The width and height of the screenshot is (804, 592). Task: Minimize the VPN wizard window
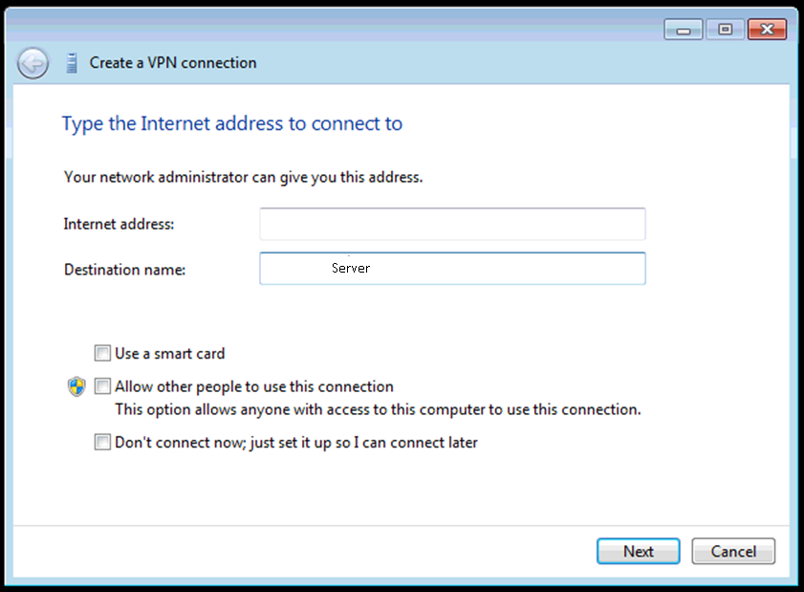(x=683, y=30)
